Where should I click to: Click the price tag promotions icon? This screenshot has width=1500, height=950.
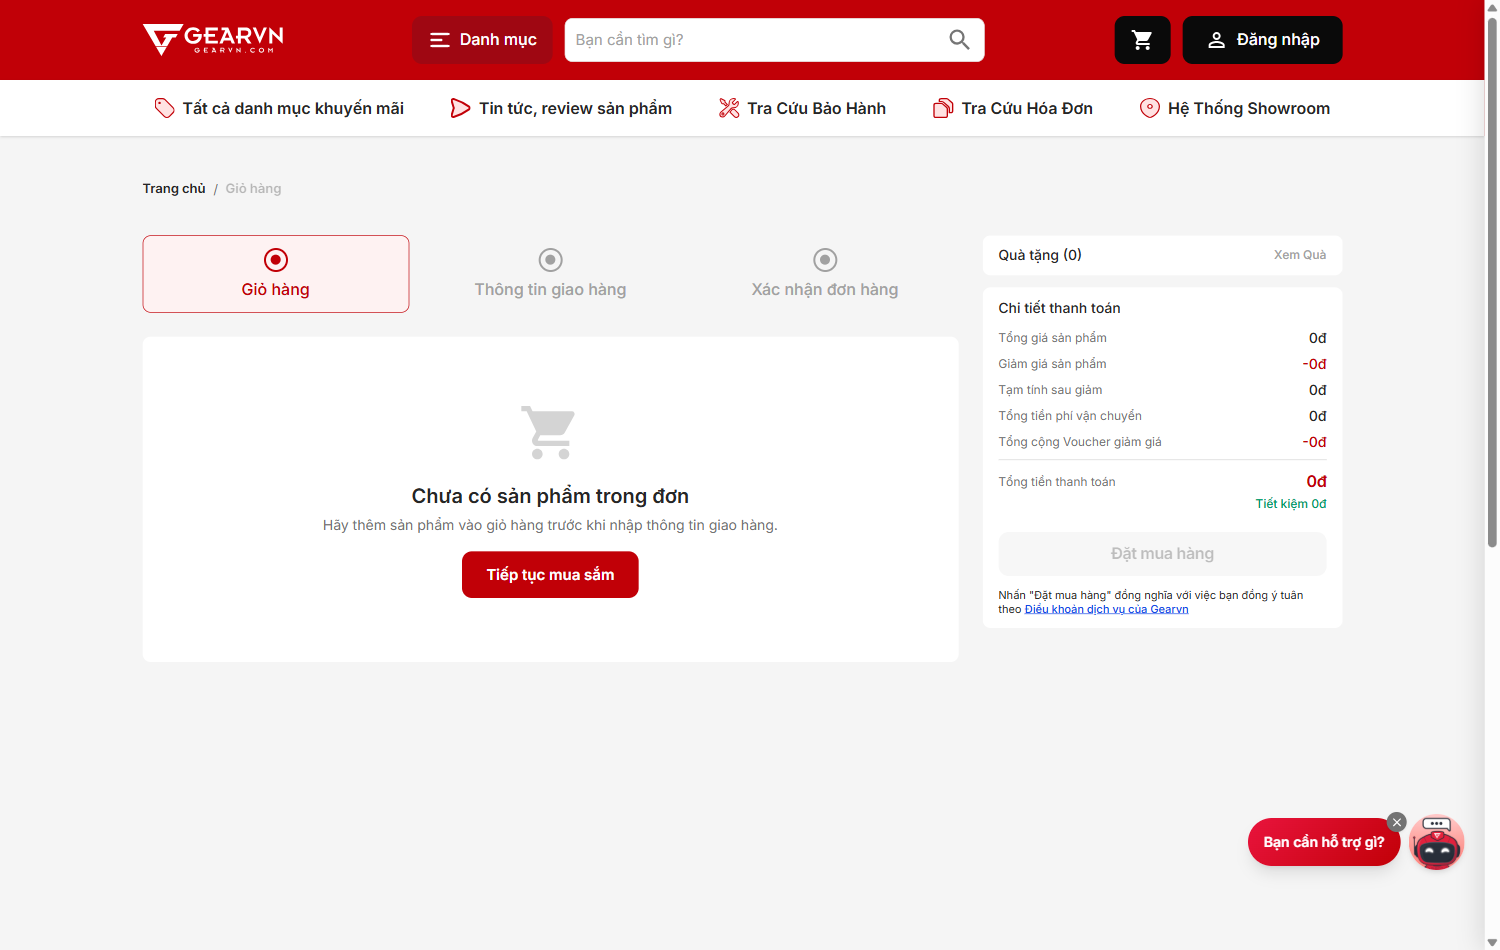point(164,108)
